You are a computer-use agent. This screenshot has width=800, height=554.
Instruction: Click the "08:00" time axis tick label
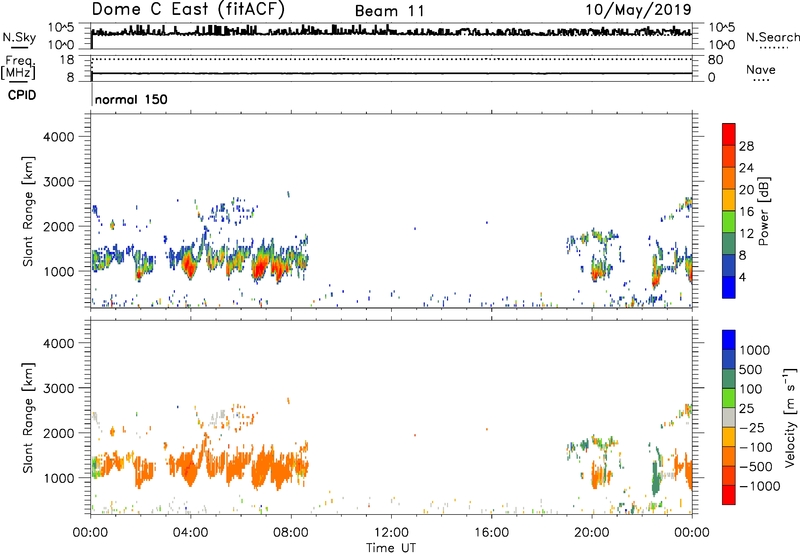(291, 533)
